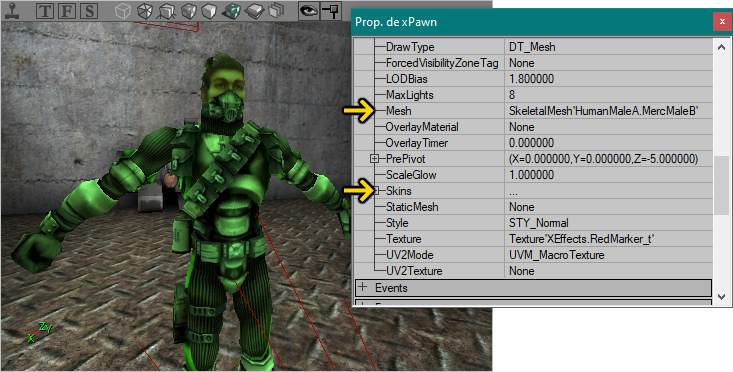Click the DT_Mesh value field
The width and height of the screenshot is (733, 372).
point(609,47)
